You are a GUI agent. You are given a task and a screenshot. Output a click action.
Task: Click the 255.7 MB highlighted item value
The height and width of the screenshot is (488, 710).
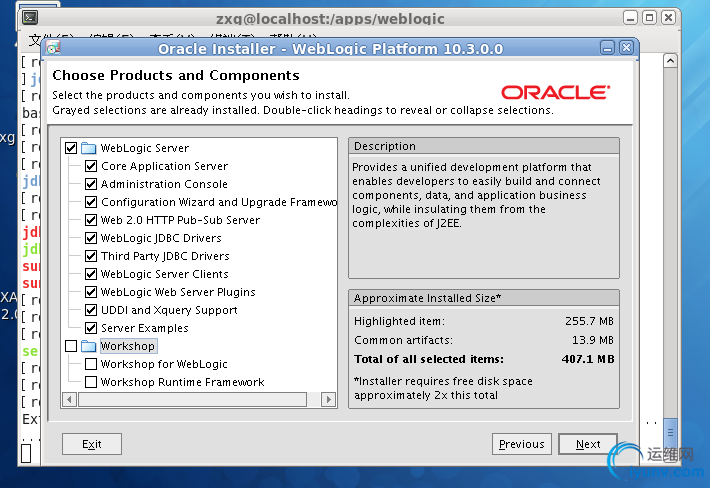pos(589,321)
